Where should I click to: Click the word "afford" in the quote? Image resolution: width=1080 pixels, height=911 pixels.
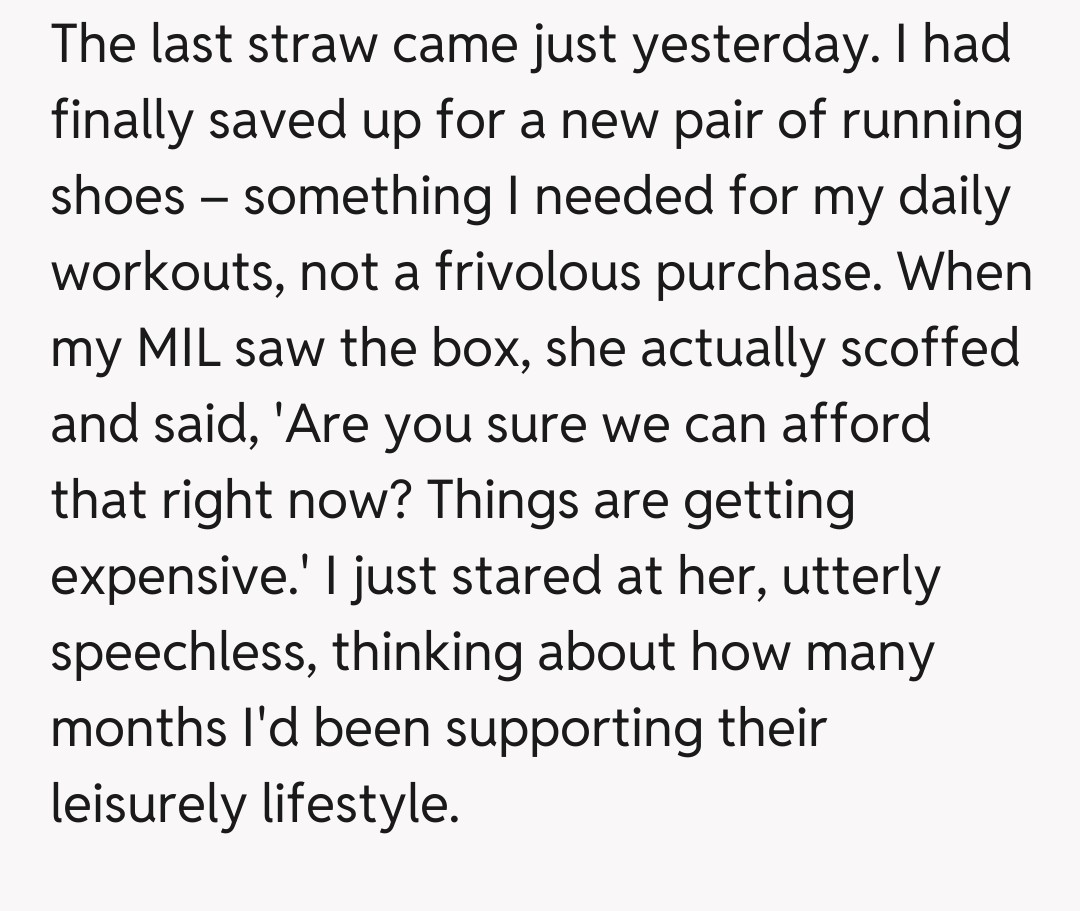coord(856,423)
